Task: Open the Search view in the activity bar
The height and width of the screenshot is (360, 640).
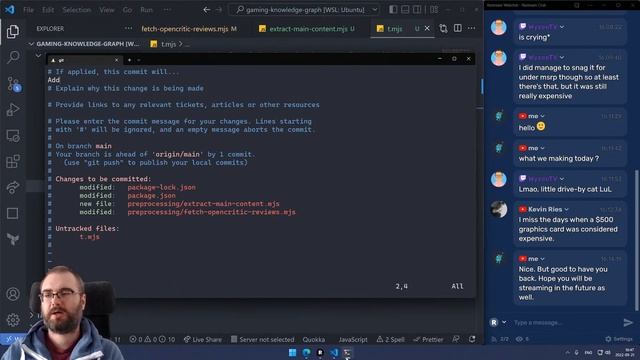Action: (13, 57)
